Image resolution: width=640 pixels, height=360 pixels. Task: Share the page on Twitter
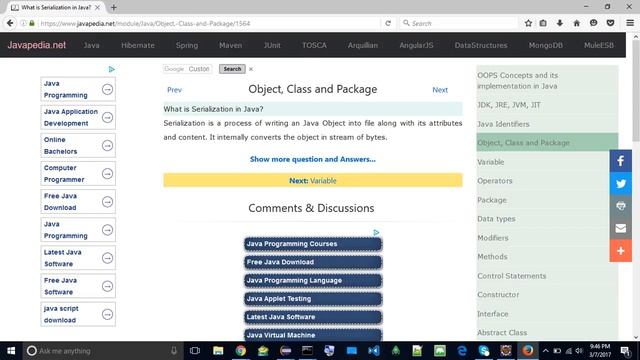(620, 183)
